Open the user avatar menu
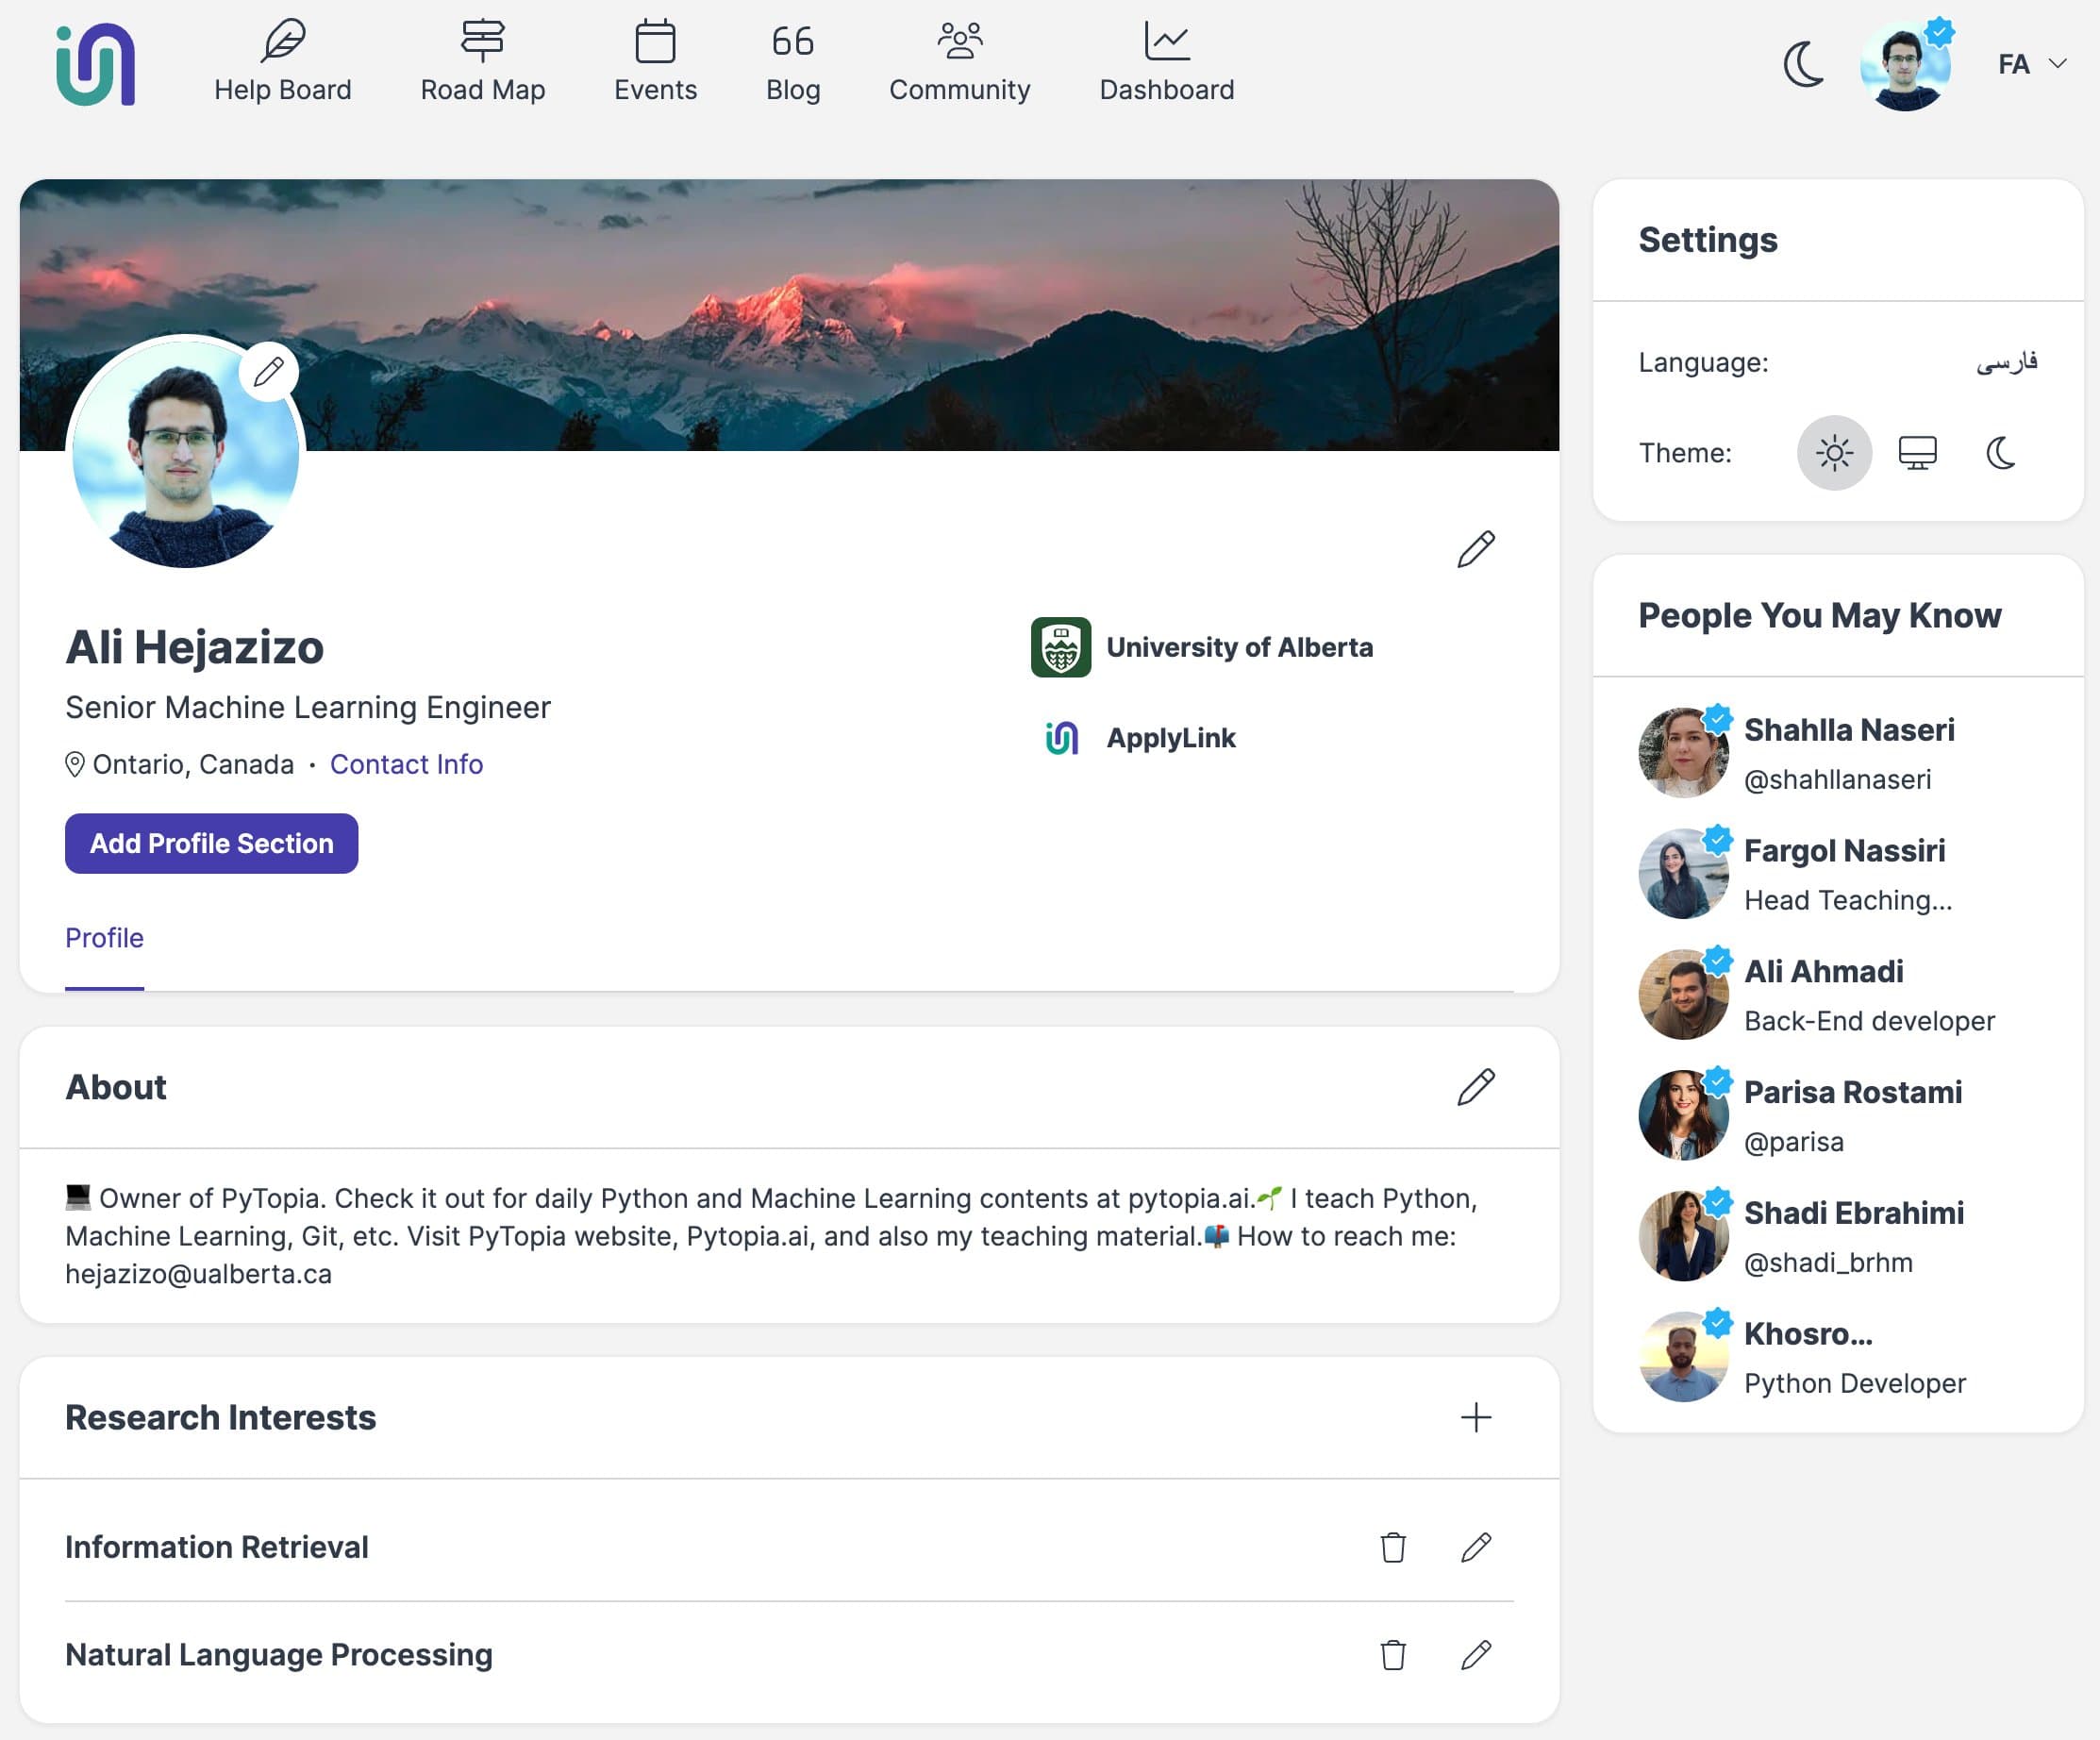 (1906, 66)
